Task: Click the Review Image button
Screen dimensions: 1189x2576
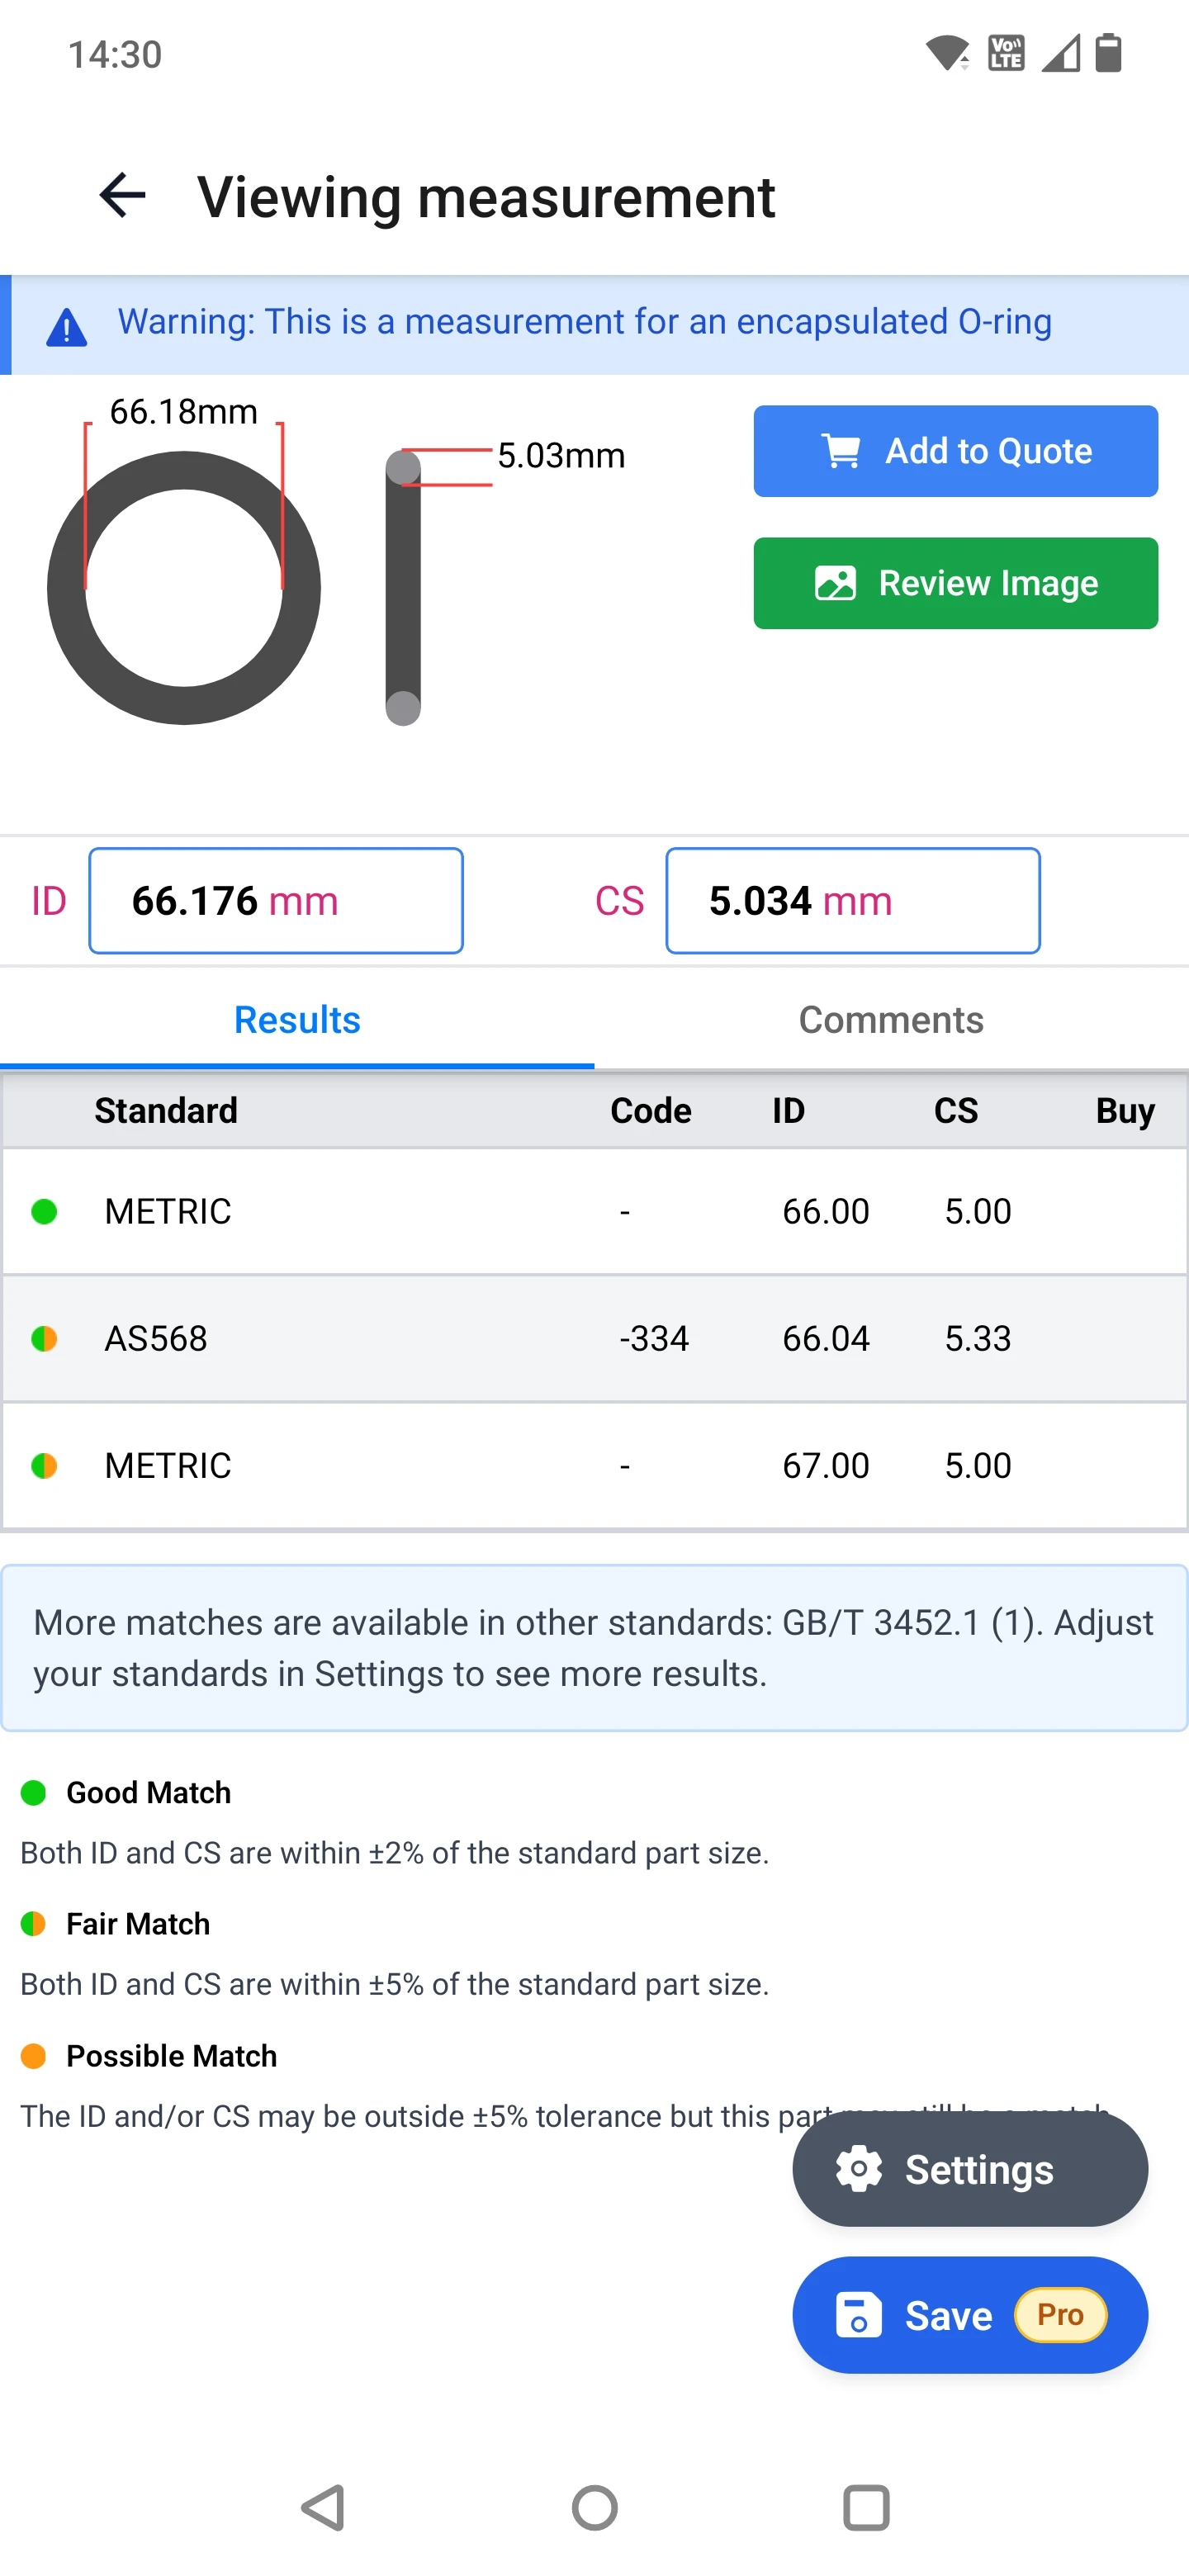Action: click(955, 583)
